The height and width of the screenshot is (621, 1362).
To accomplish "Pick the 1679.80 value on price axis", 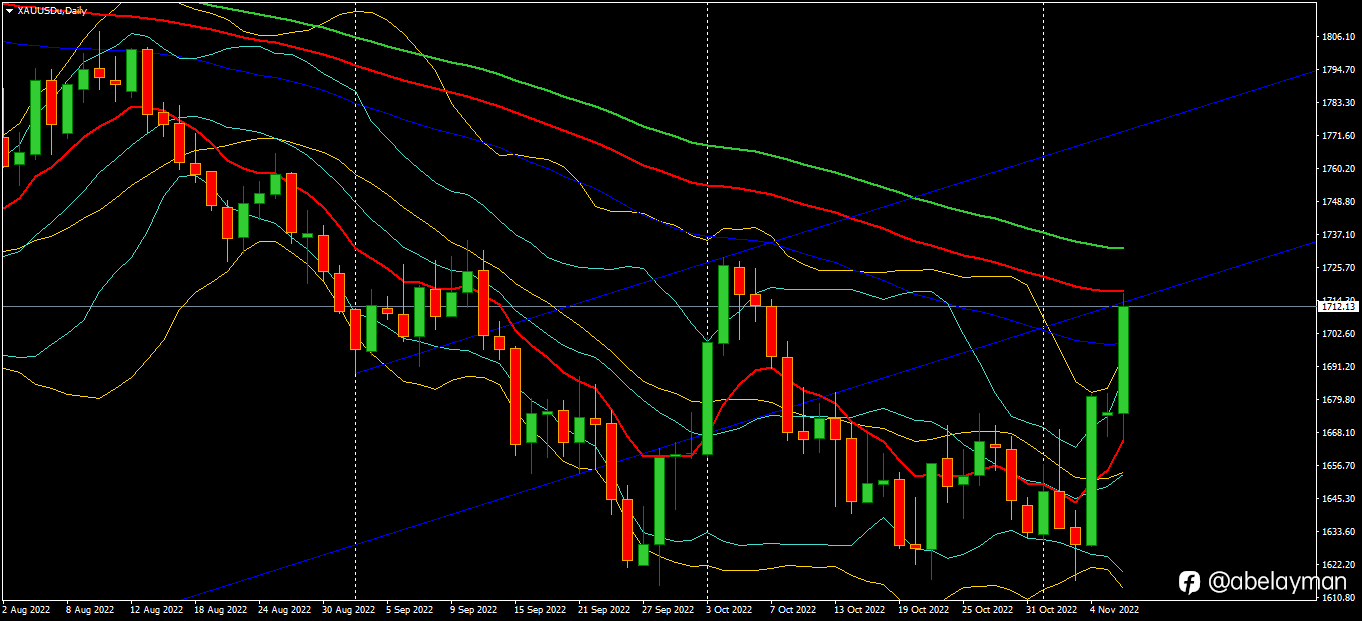I will (x=1337, y=400).
